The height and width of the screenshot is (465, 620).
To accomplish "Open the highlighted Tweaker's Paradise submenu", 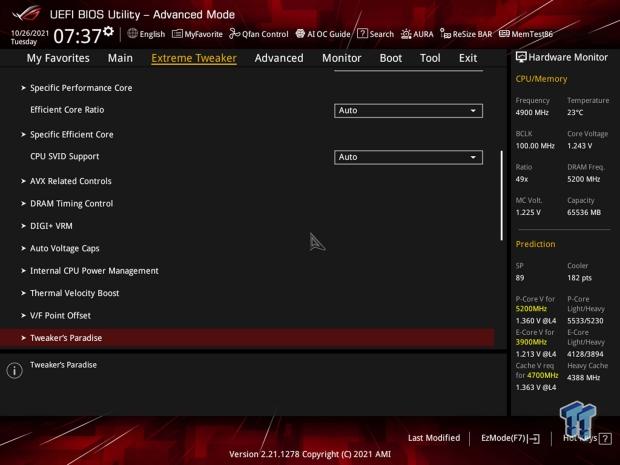I will coord(247,338).
